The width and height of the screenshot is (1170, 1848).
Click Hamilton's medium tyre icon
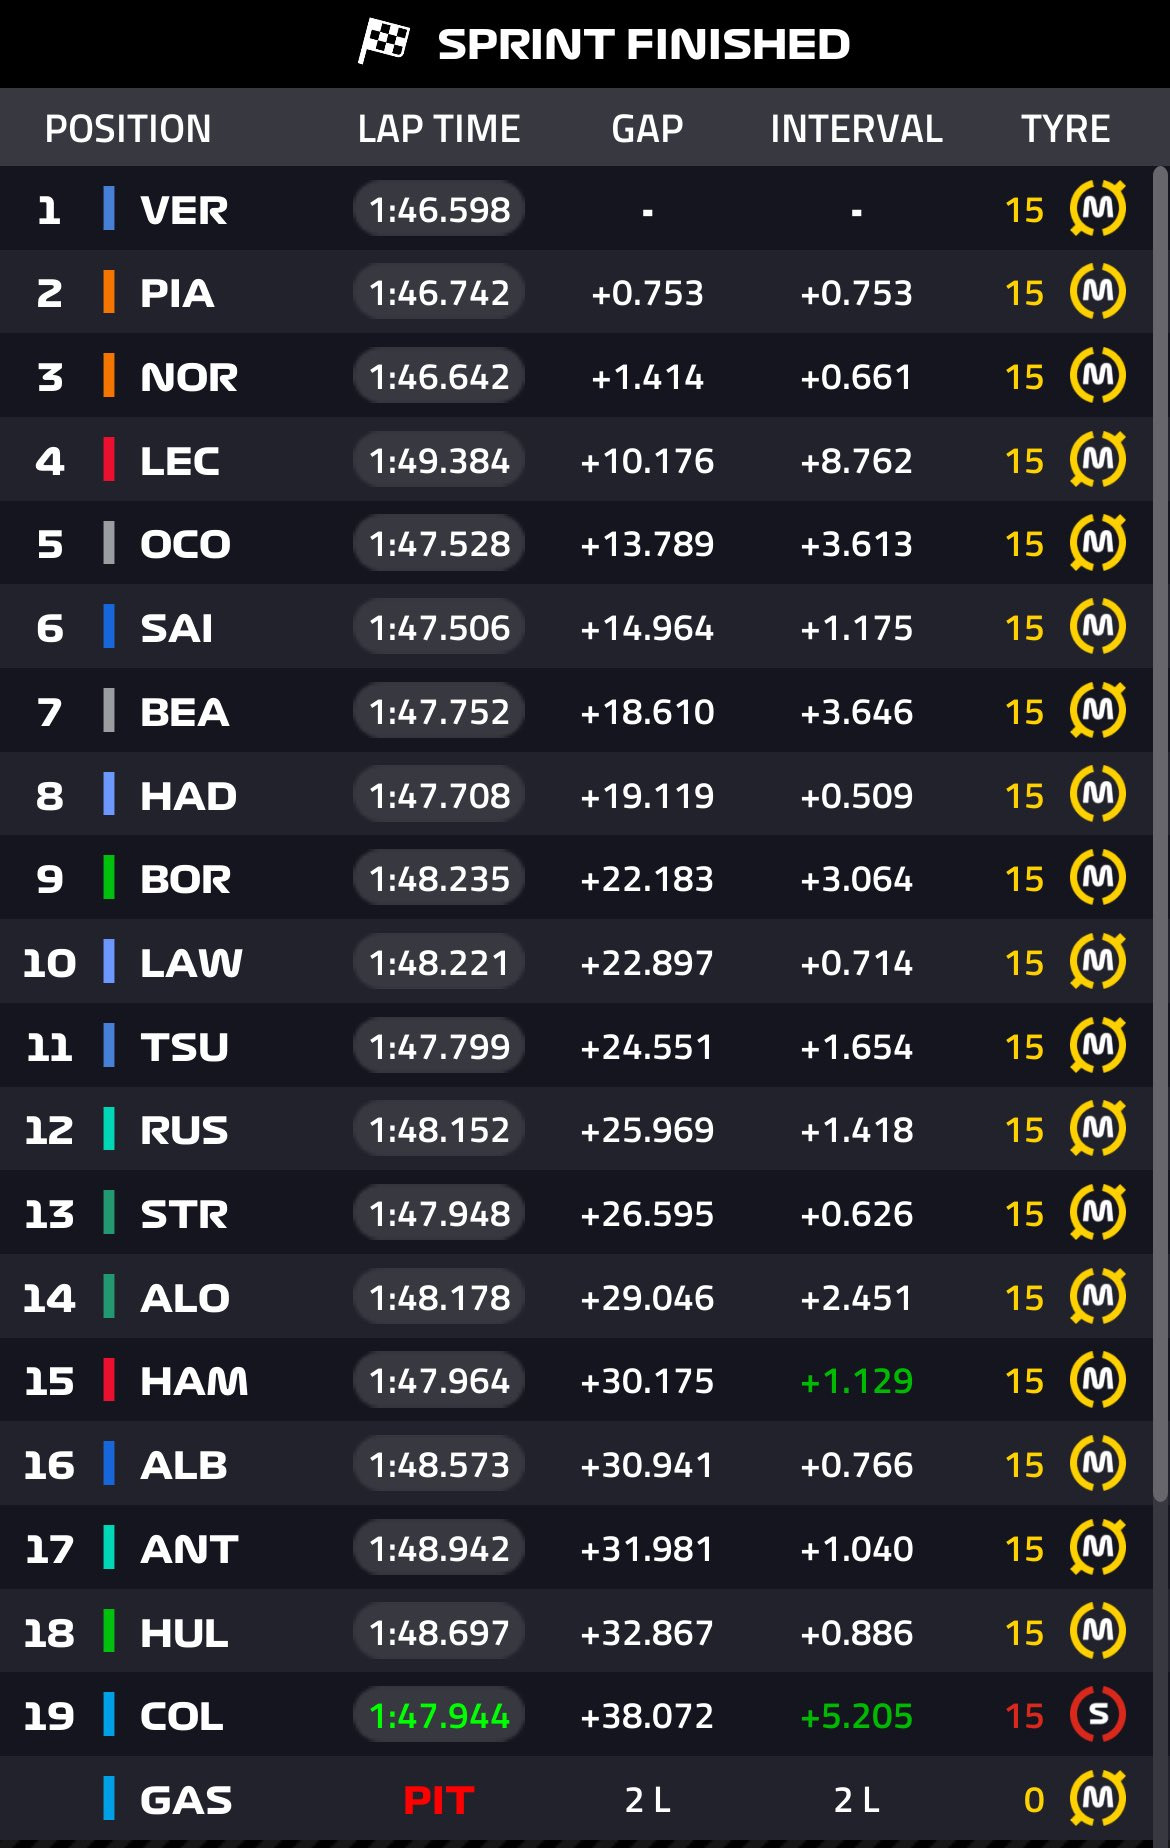[x=1098, y=1380]
